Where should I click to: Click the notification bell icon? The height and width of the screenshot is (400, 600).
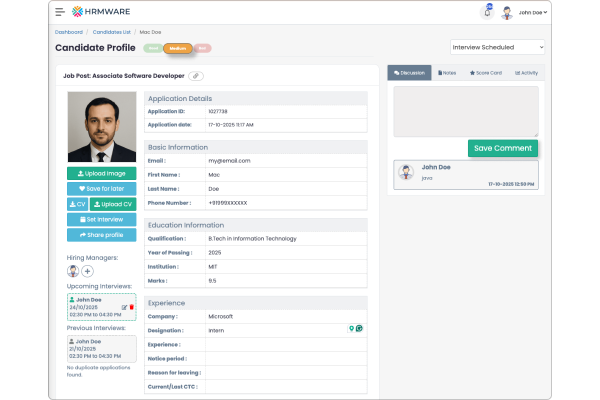point(487,12)
